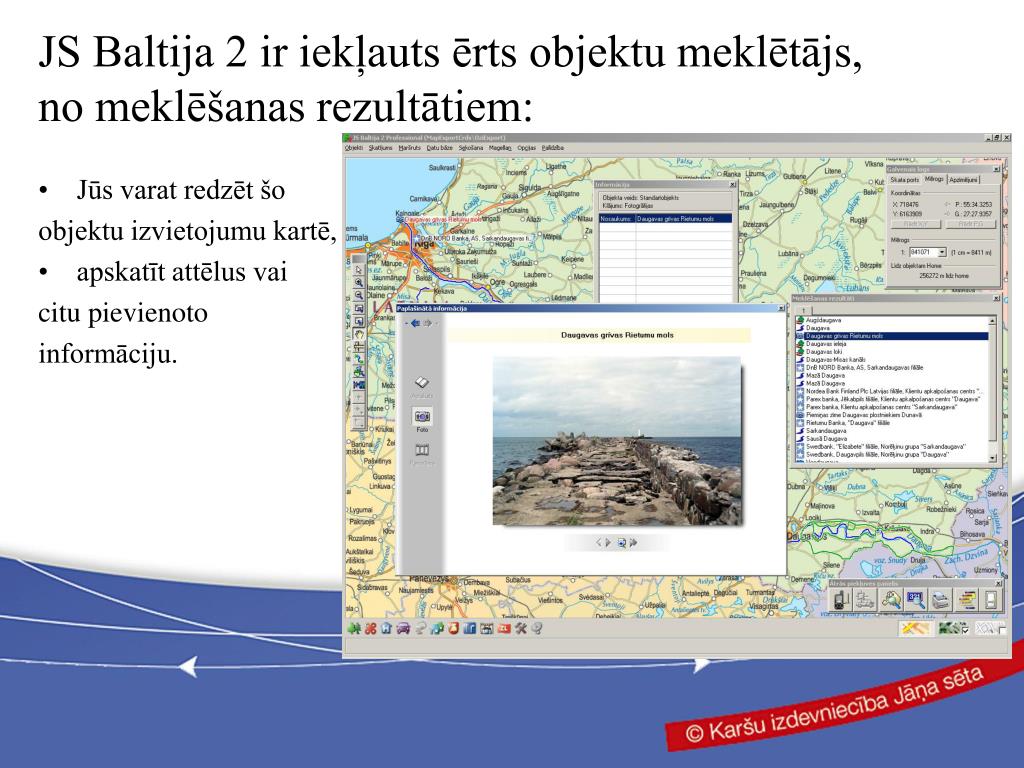
Task: Click the purple car icon in bottom toolbar
Action: pos(404,628)
